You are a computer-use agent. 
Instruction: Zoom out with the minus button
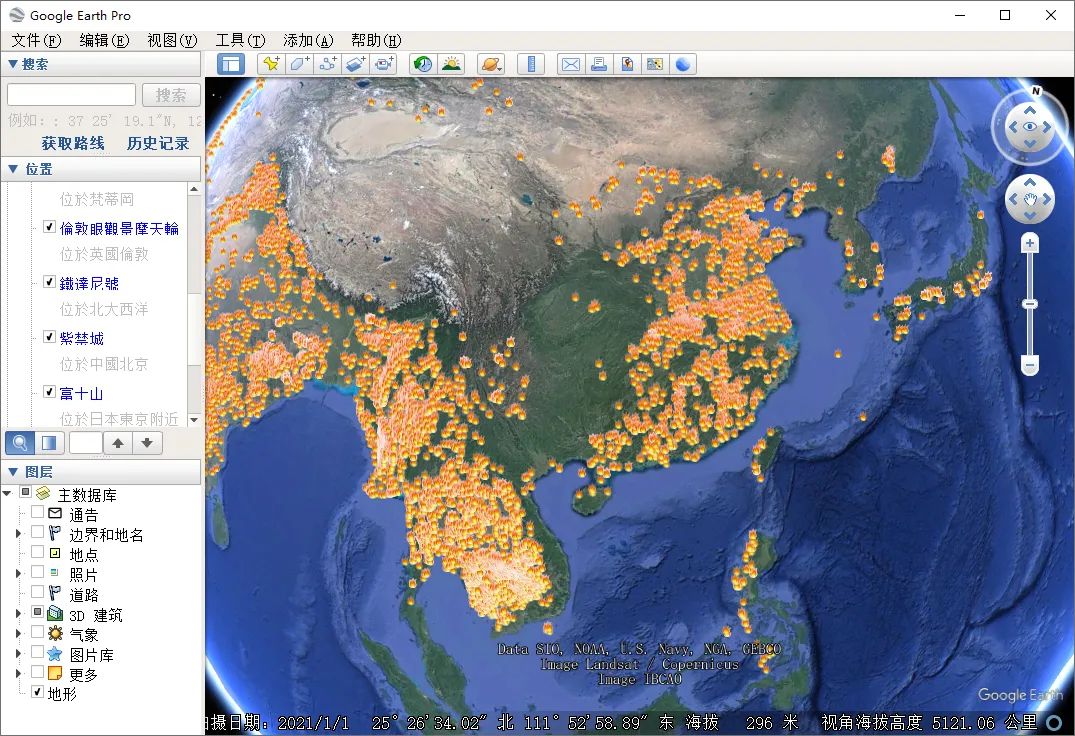click(1030, 365)
